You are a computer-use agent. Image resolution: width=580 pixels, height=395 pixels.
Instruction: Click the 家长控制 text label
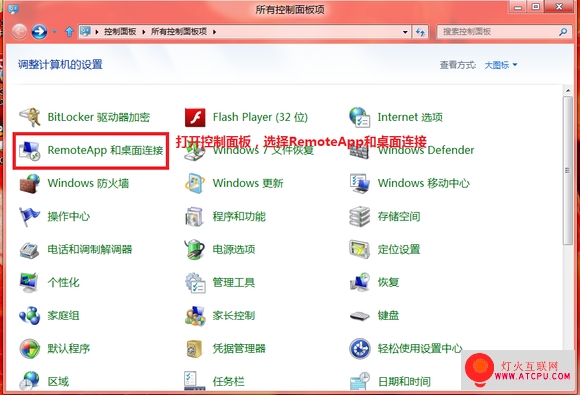click(x=234, y=315)
